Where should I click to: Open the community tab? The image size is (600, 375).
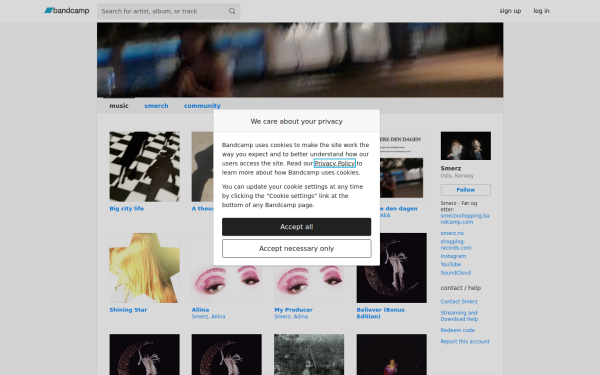[x=202, y=106]
